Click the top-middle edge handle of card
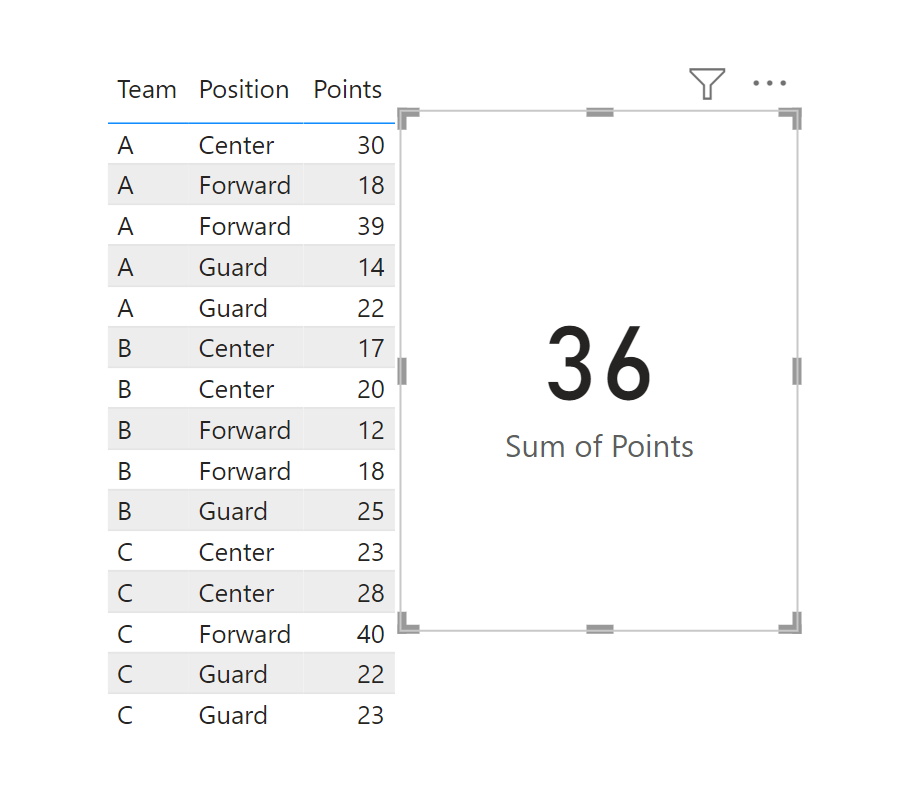The width and height of the screenshot is (918, 794). pyautogui.click(x=600, y=112)
